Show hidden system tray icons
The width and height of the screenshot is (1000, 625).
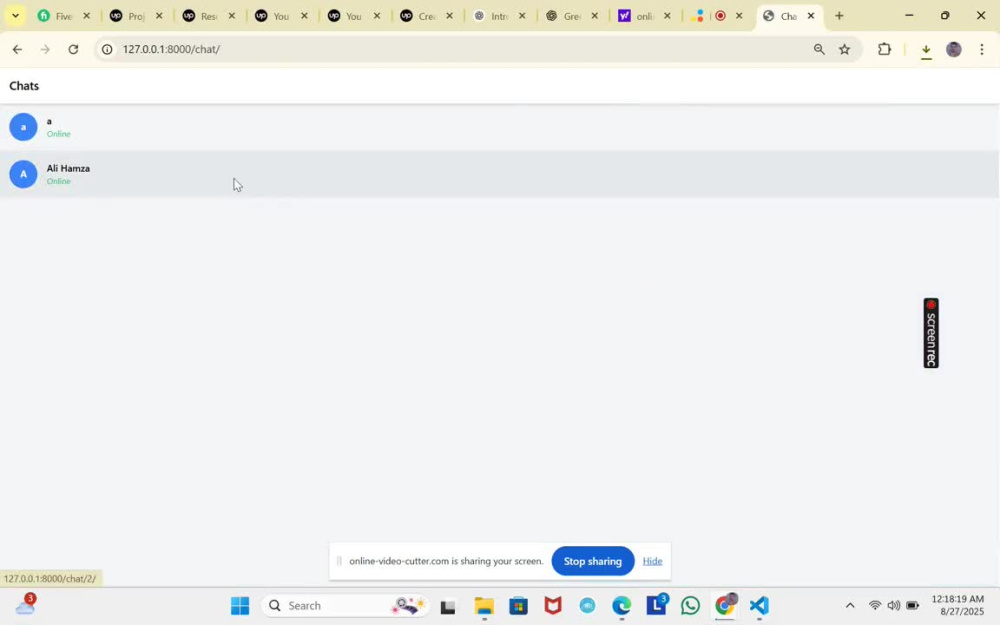click(849, 606)
